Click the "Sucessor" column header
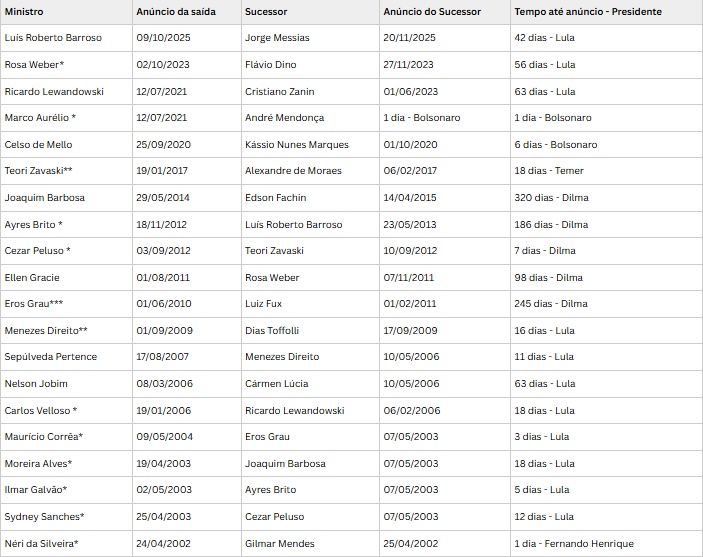 pyautogui.click(x=266, y=11)
